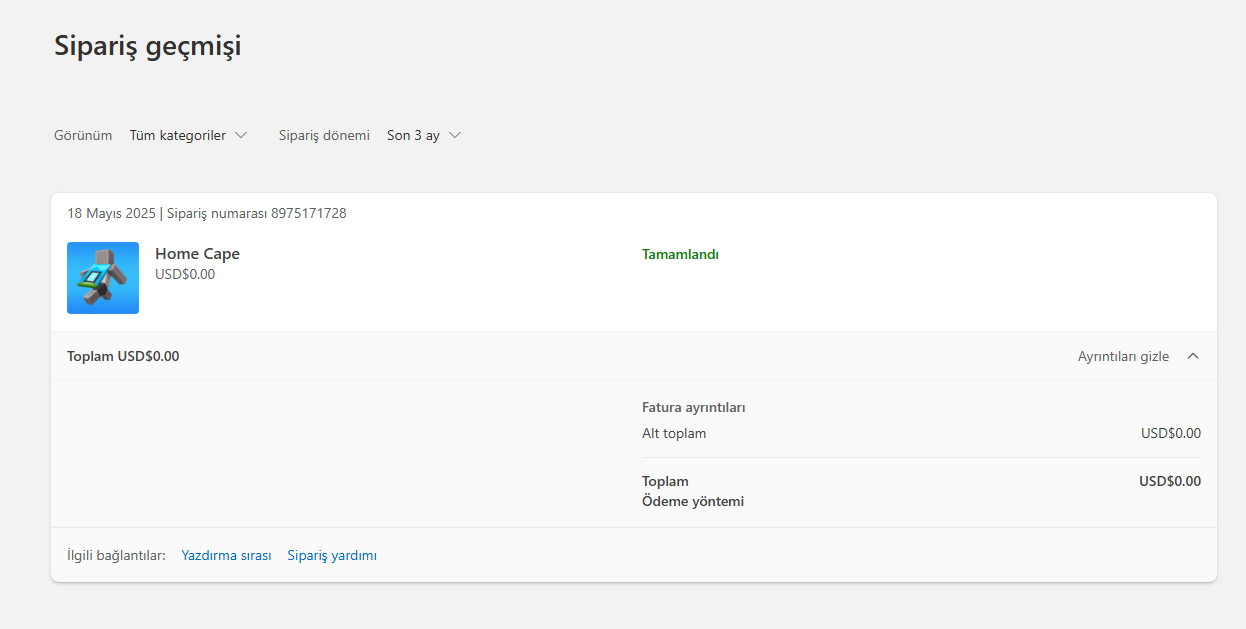
Task: Click the Sipariş dönemi filter label
Action: click(x=324, y=135)
